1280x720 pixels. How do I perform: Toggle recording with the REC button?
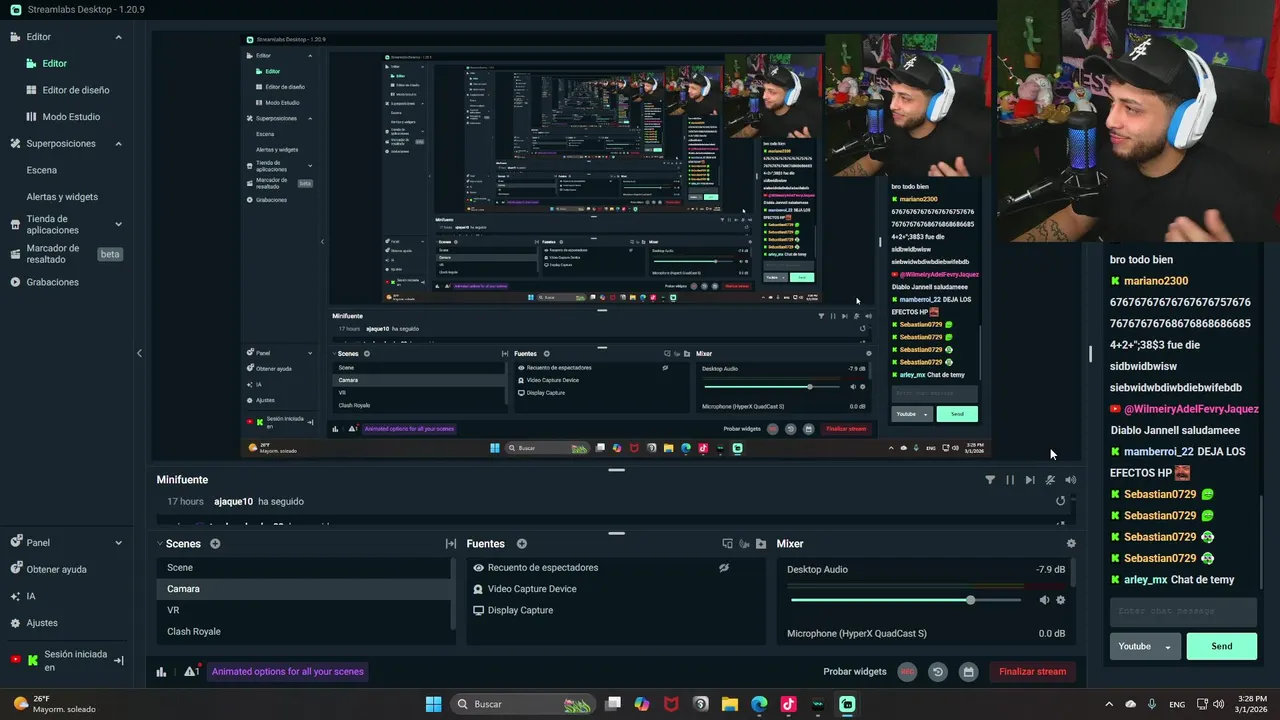(x=907, y=672)
